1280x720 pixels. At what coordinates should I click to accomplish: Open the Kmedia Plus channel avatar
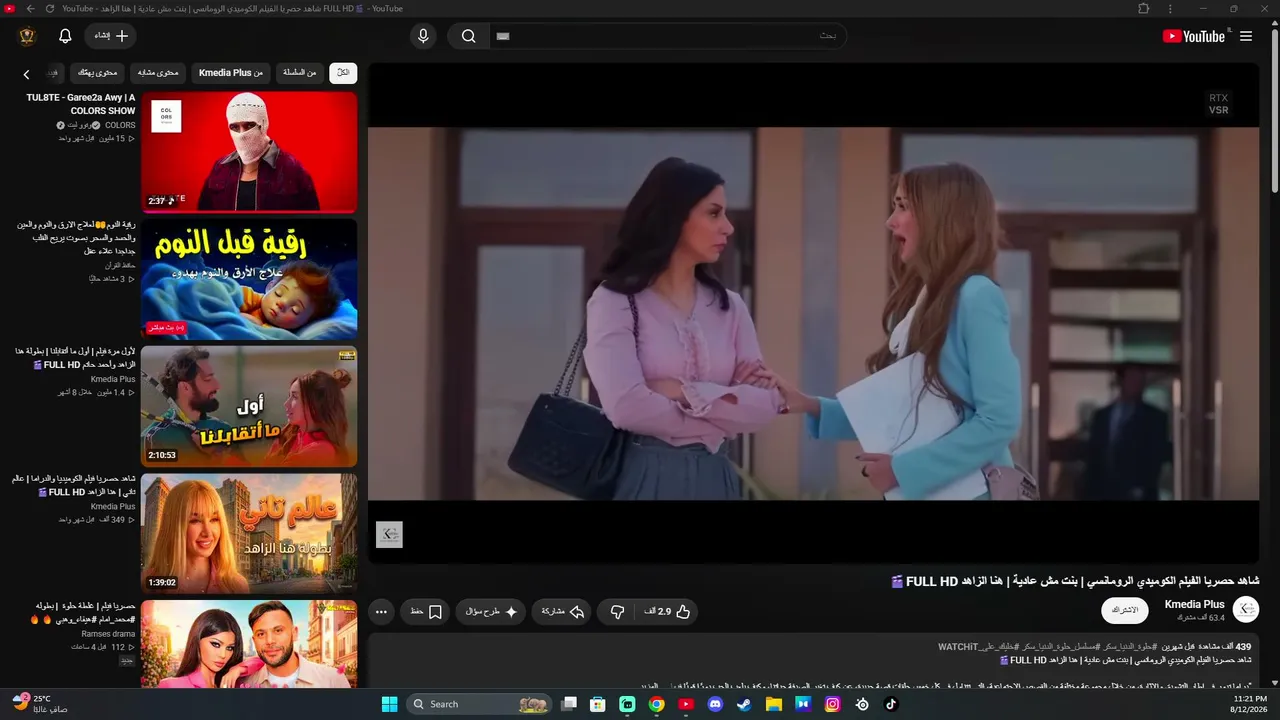pyautogui.click(x=1246, y=610)
